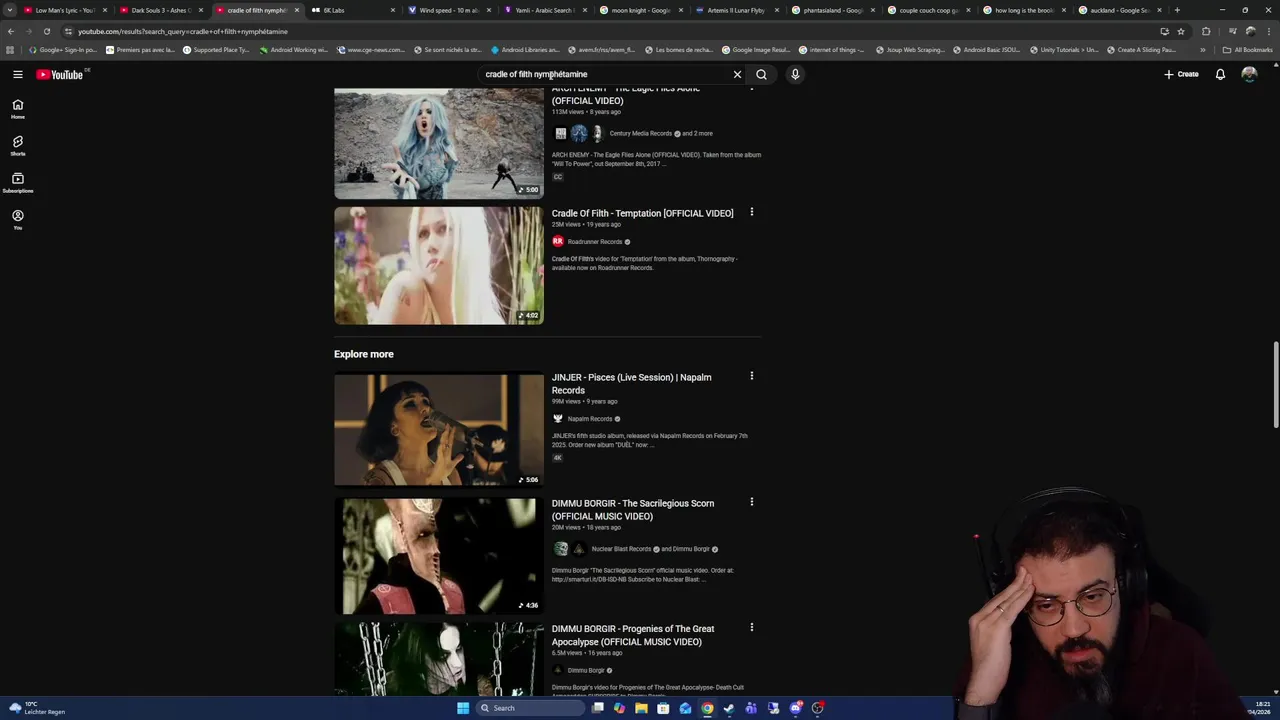Click the YouTube logo
This screenshot has height=720, width=1280.
61,74
